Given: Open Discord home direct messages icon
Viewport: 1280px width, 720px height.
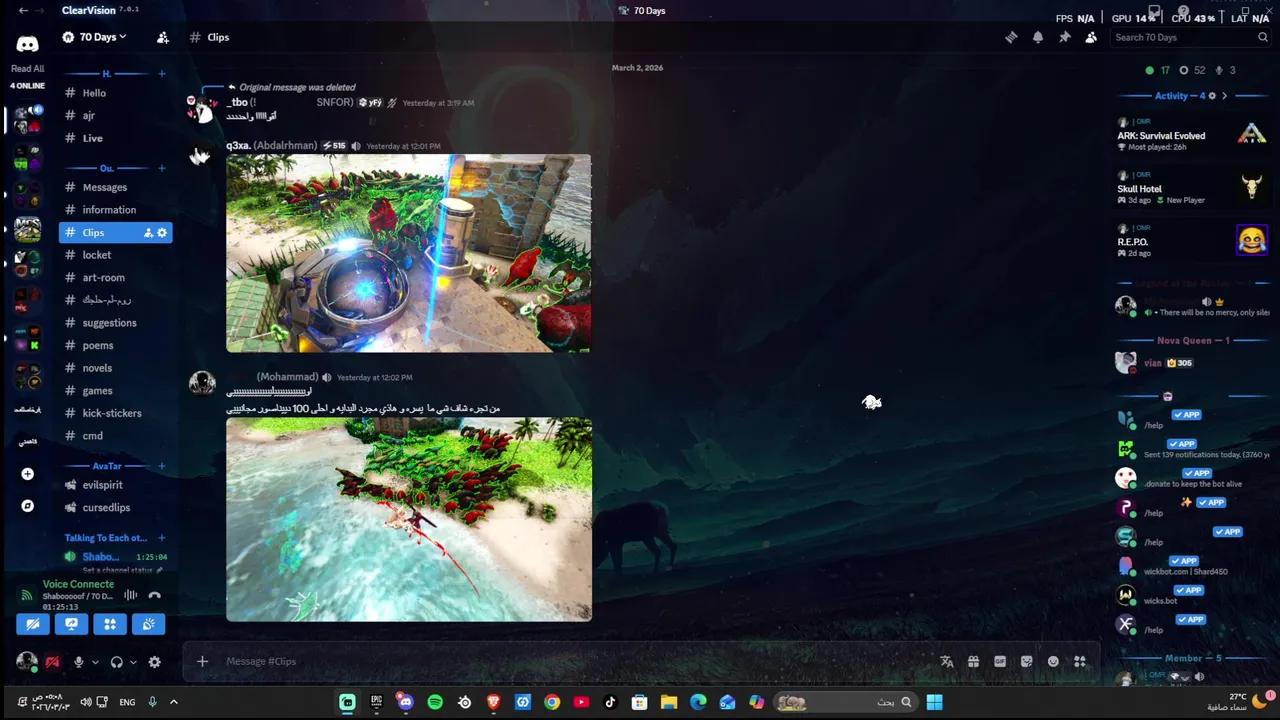Looking at the screenshot, I should click(27, 44).
